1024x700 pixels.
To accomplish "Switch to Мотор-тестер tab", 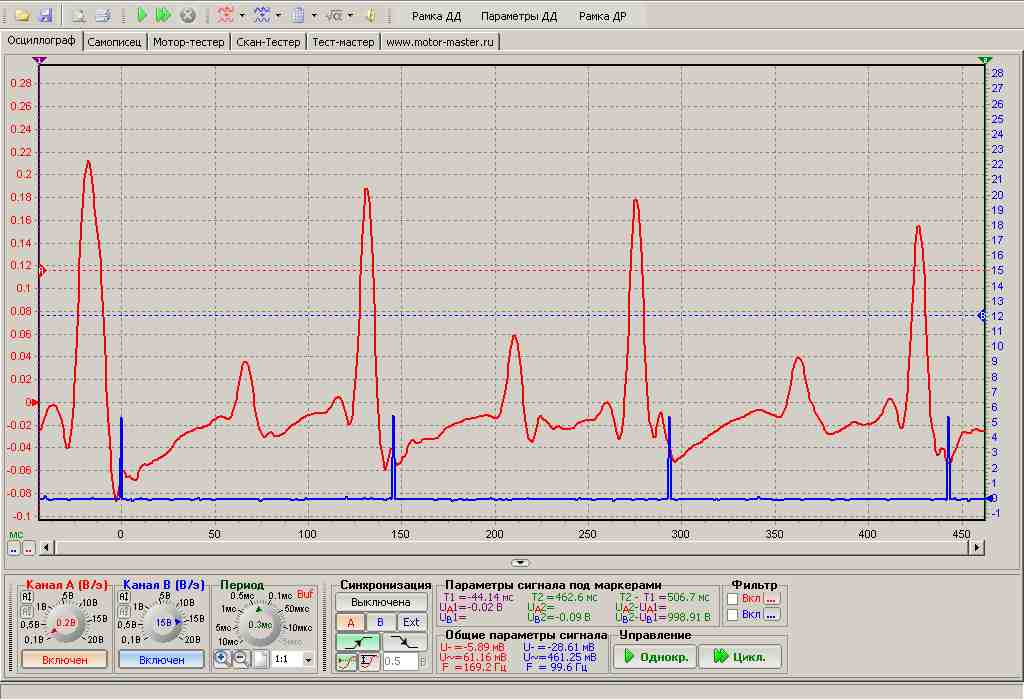I will (189, 42).
